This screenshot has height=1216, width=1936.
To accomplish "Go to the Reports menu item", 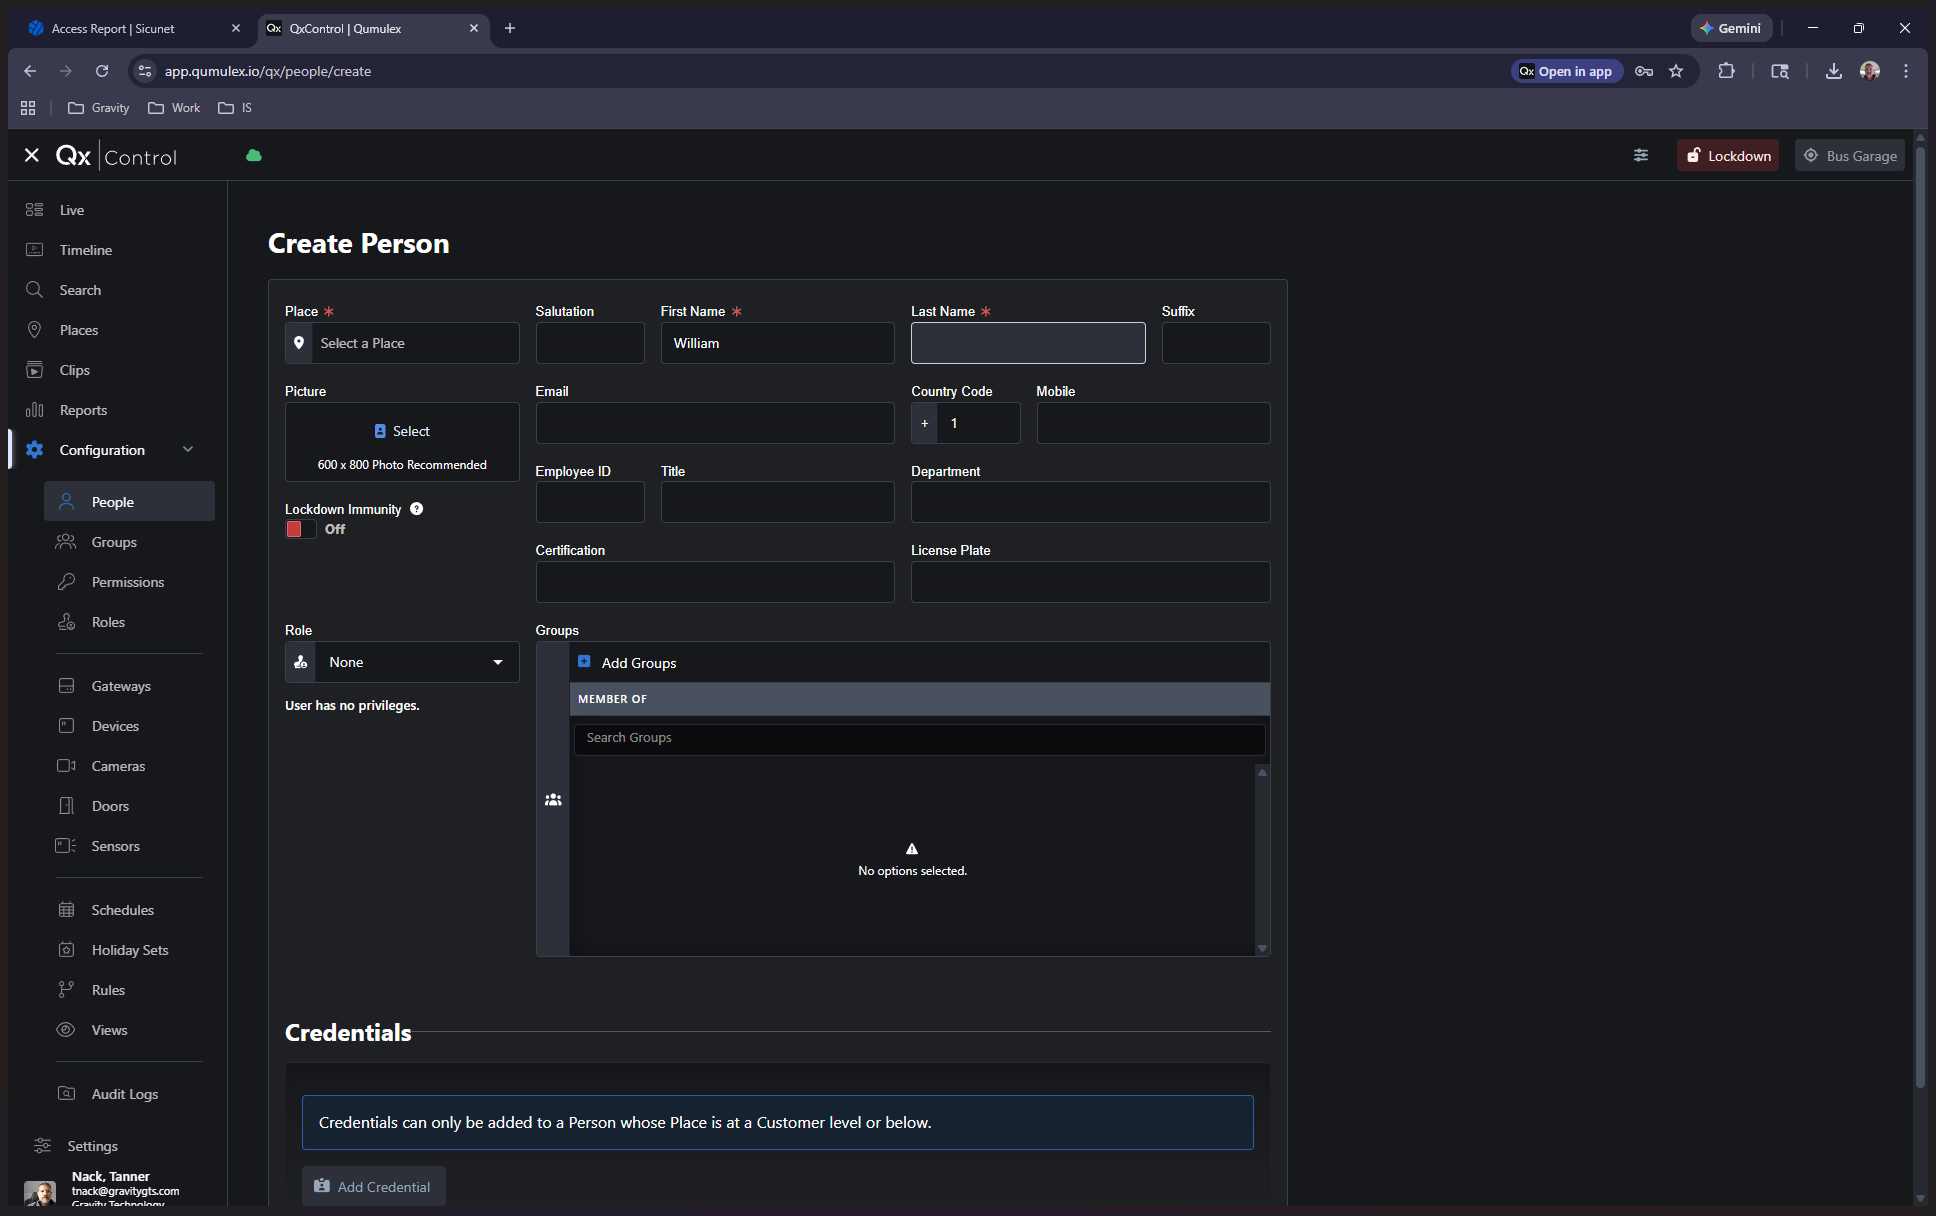I will (x=83, y=410).
